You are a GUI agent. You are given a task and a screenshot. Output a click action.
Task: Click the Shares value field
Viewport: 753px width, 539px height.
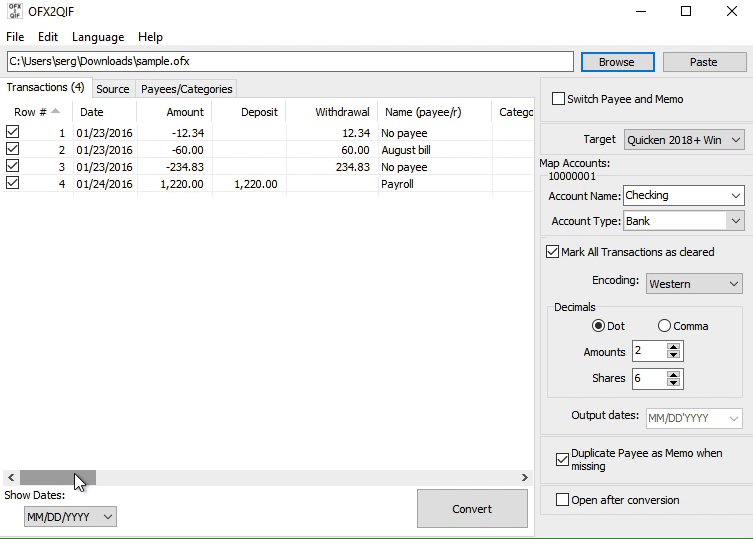click(650, 379)
